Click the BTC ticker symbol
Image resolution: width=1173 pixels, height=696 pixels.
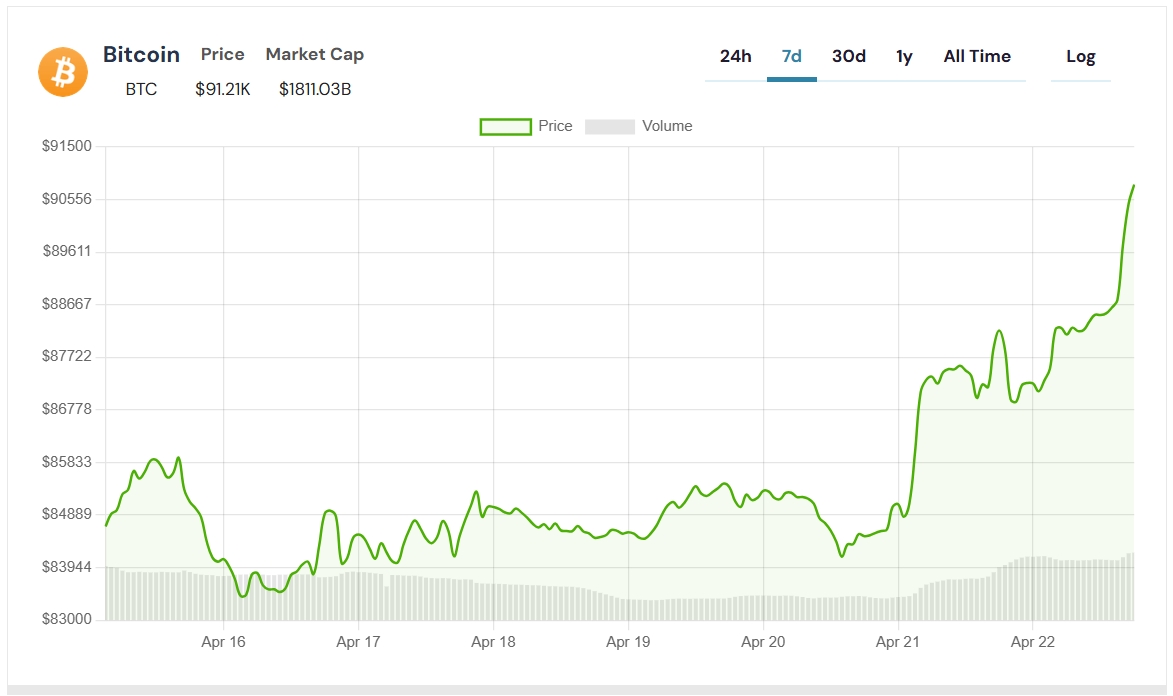[x=141, y=89]
